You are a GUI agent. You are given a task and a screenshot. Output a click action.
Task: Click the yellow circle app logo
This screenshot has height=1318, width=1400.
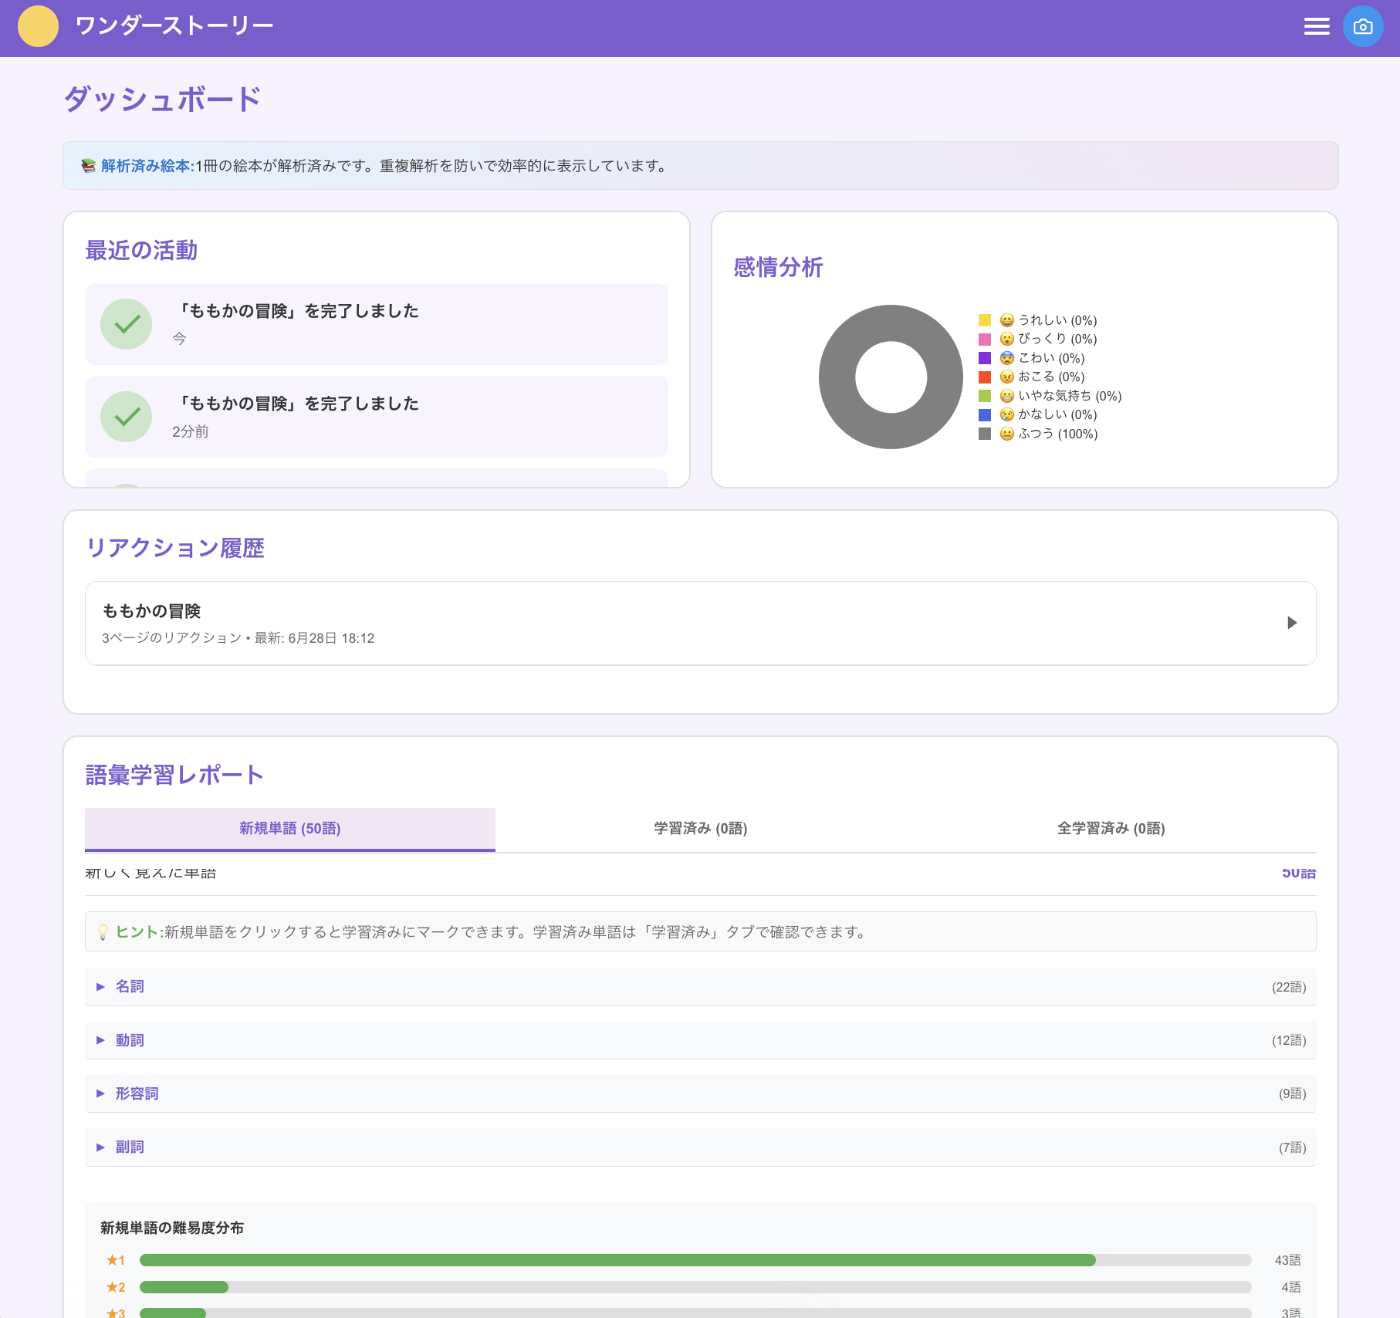click(x=38, y=26)
